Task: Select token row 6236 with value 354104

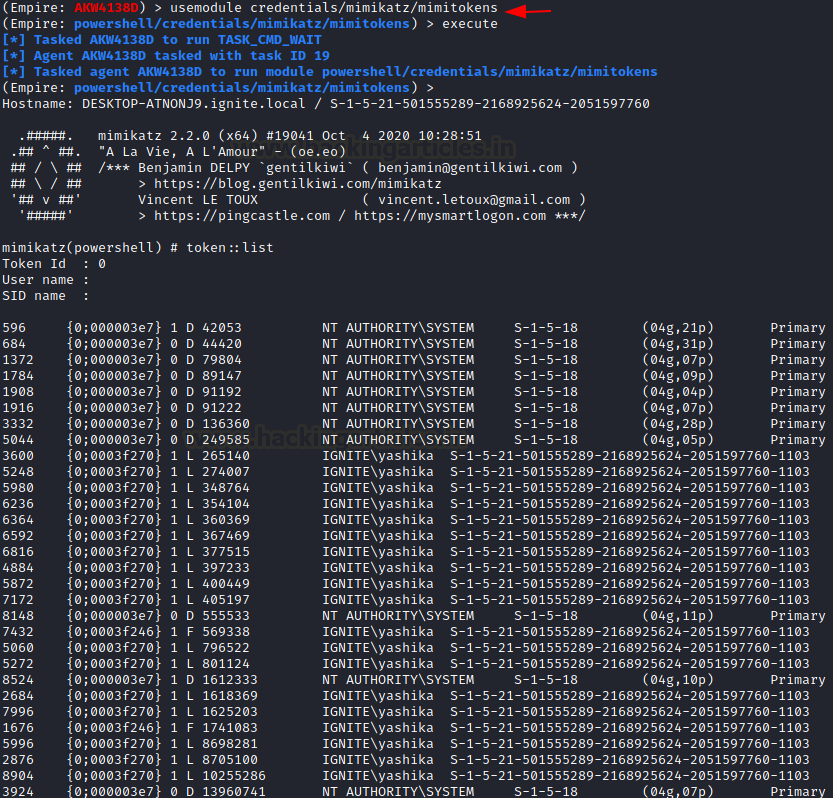Action: click(x=406, y=504)
